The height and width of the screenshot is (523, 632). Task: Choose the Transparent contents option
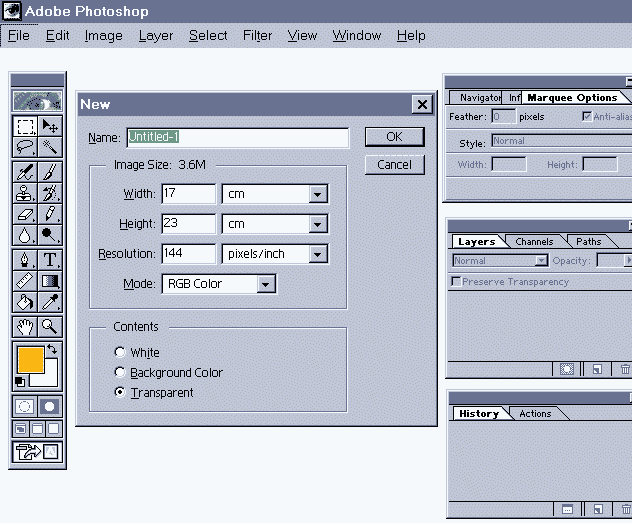click(120, 392)
